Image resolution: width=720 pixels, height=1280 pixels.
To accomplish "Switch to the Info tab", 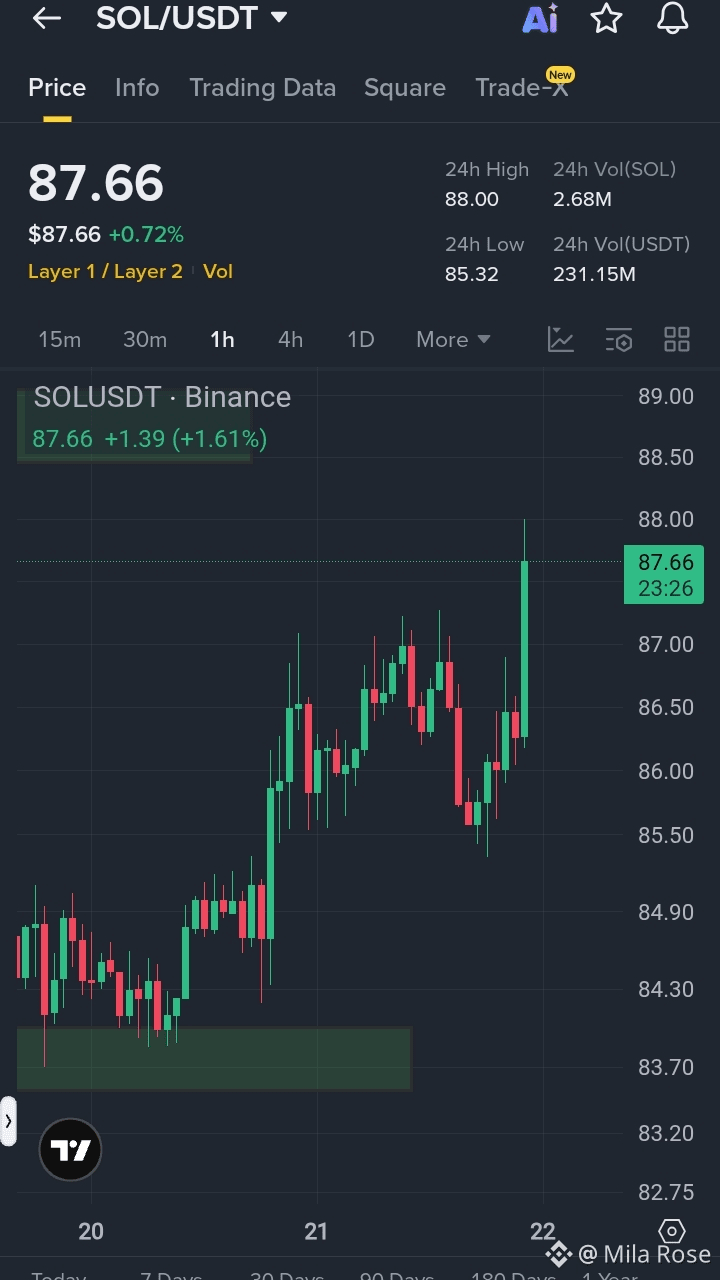I will [137, 88].
